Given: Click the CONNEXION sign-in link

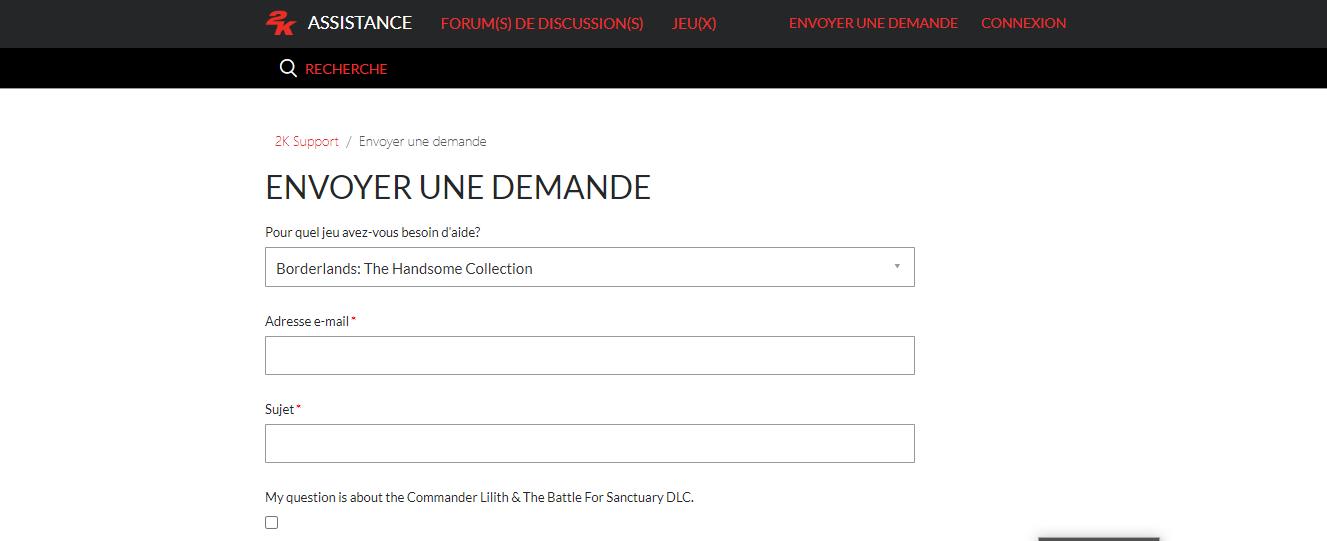Looking at the screenshot, I should point(1023,23).
